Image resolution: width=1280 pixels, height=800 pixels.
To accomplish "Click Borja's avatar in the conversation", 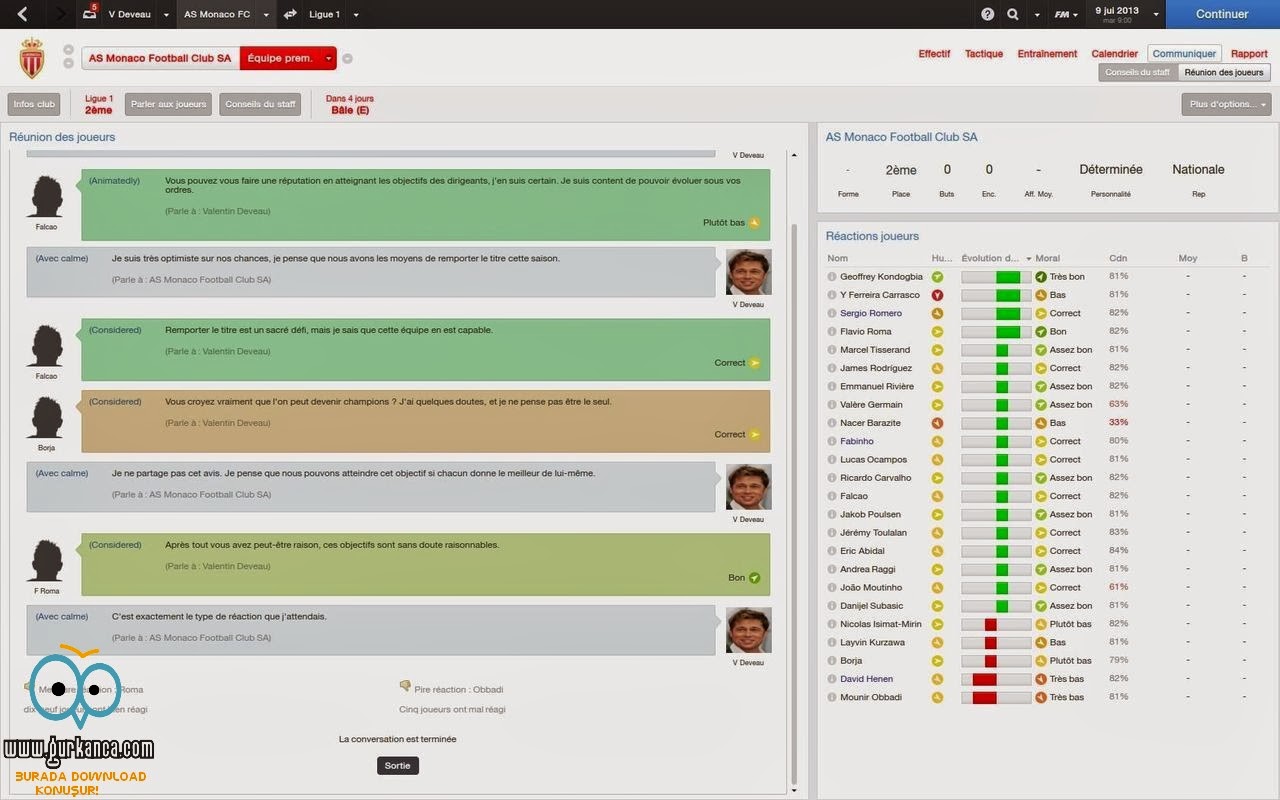I will pyautogui.click(x=46, y=415).
